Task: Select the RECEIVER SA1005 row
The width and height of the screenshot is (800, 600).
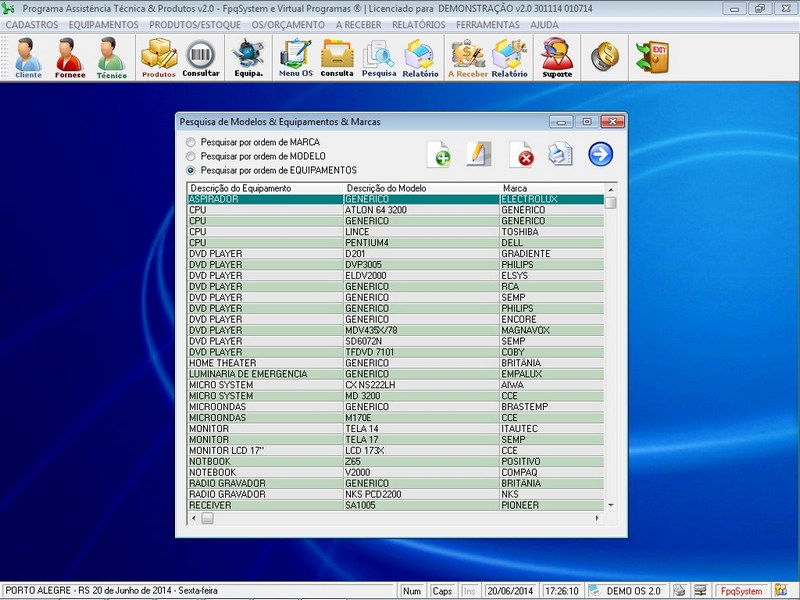Action: coord(395,505)
